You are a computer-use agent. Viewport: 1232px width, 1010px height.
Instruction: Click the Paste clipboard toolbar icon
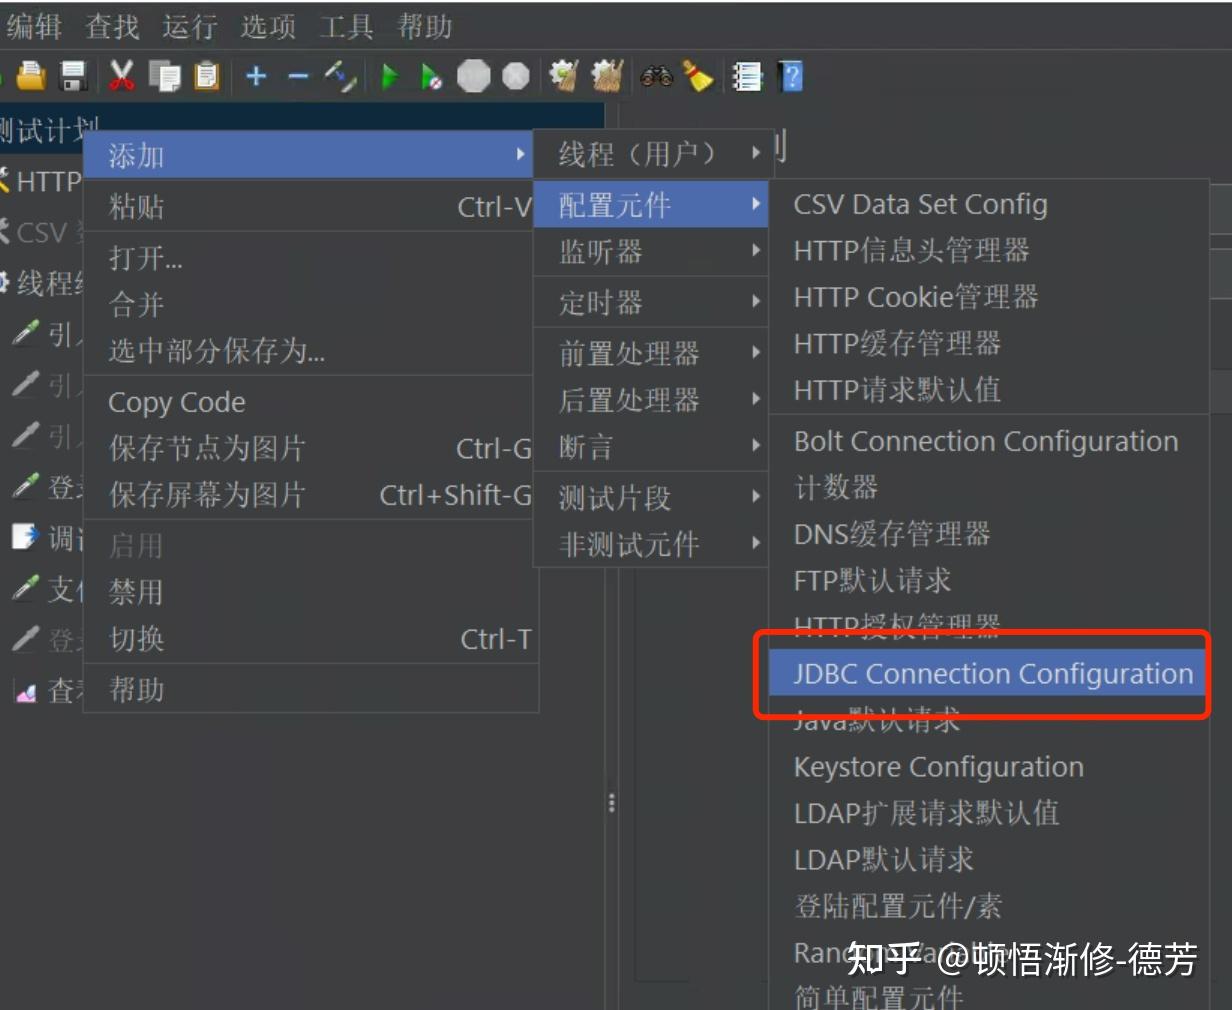coord(206,76)
